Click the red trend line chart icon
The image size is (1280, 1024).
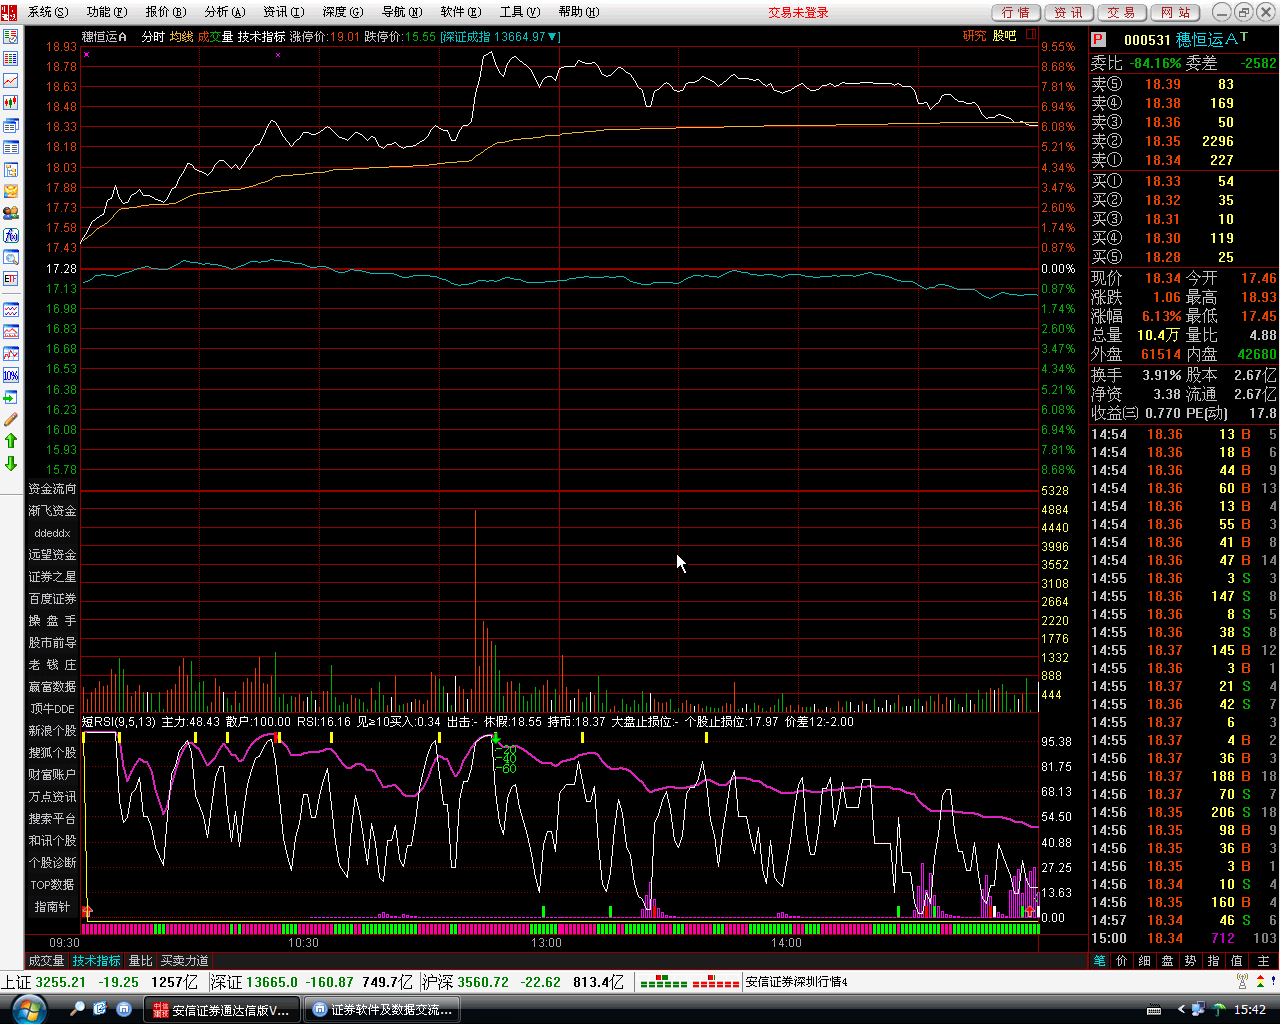click(x=11, y=80)
